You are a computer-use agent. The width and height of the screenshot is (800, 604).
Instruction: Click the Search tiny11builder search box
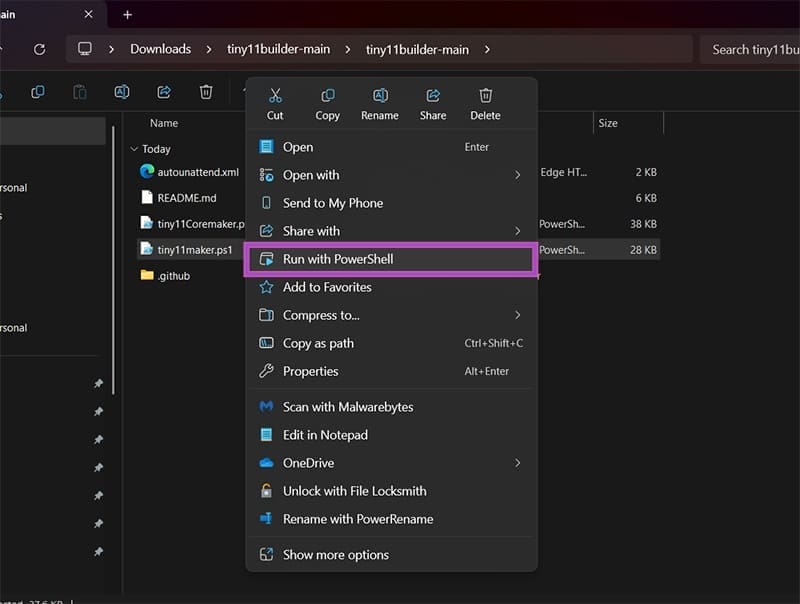tap(752, 49)
